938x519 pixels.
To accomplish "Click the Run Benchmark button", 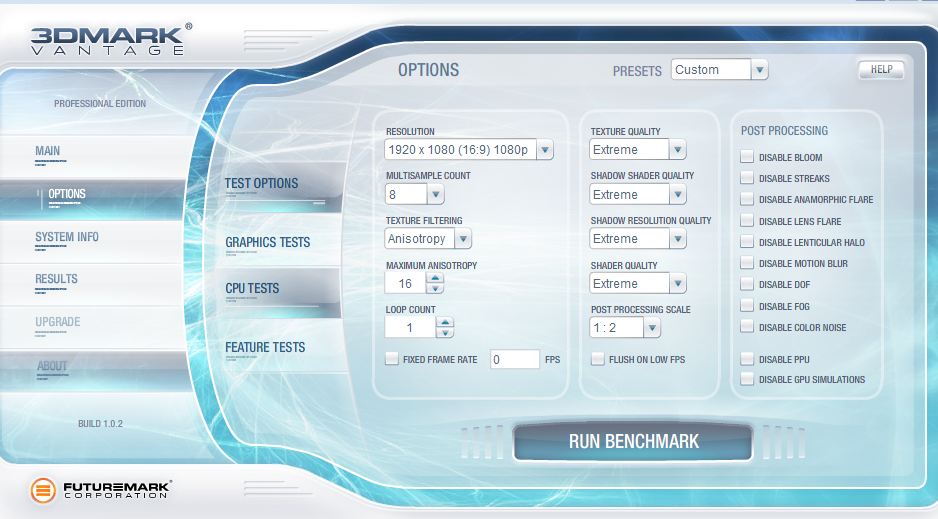I will [x=633, y=442].
